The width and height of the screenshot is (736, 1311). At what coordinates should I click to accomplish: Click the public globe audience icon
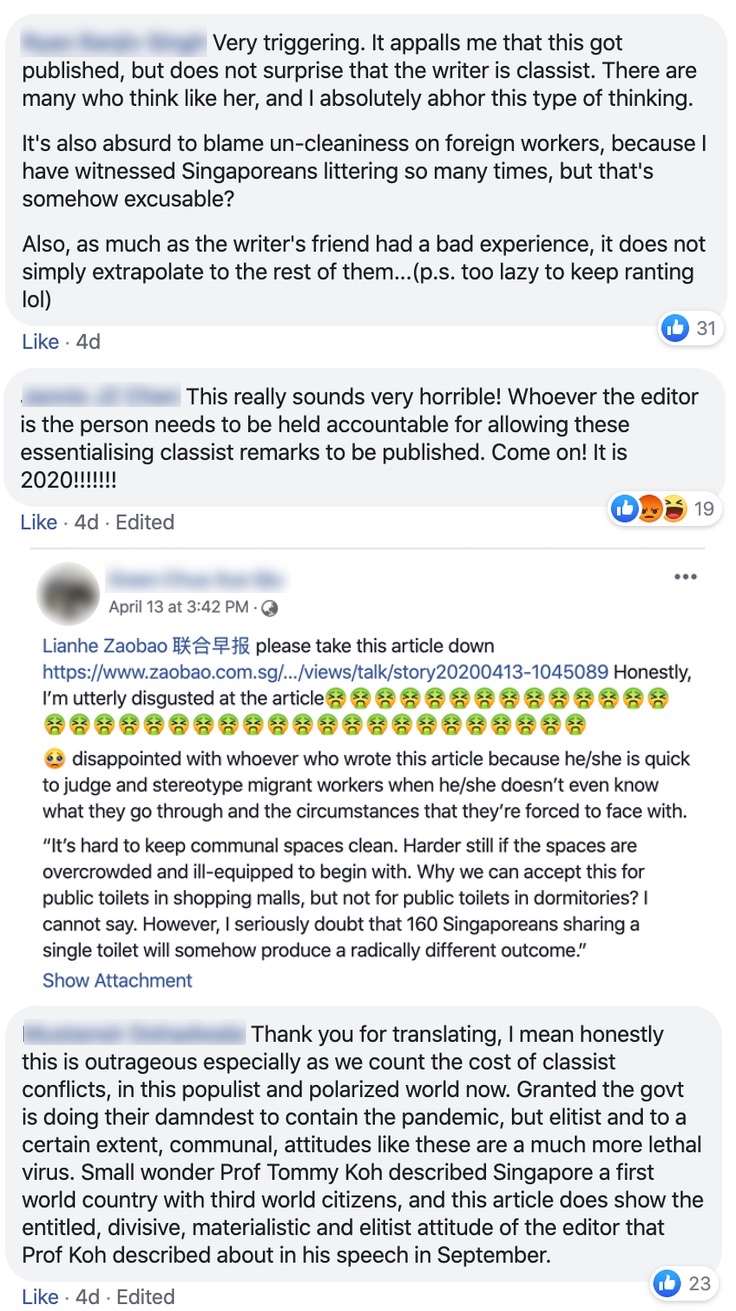pyautogui.click(x=270, y=608)
